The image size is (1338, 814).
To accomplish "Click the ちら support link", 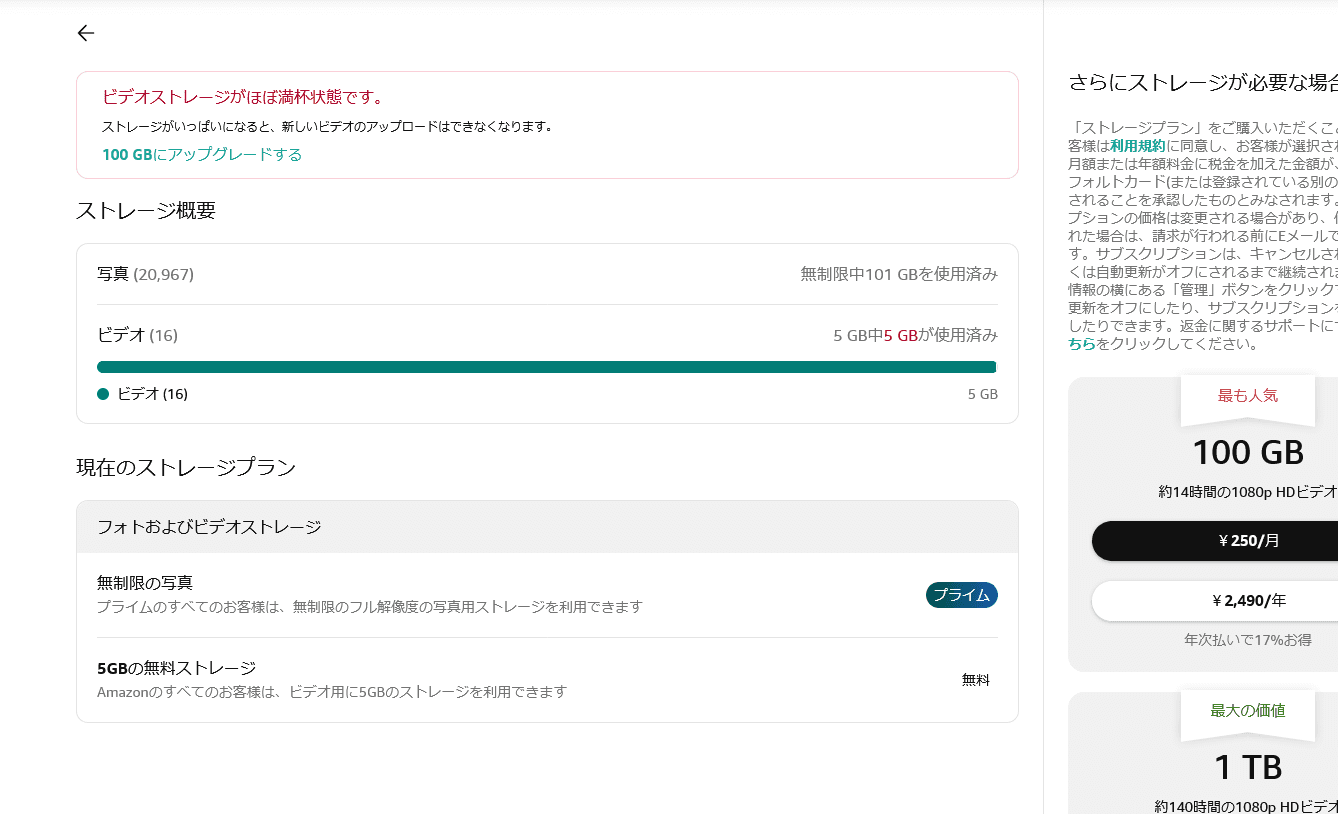I will 1081,343.
